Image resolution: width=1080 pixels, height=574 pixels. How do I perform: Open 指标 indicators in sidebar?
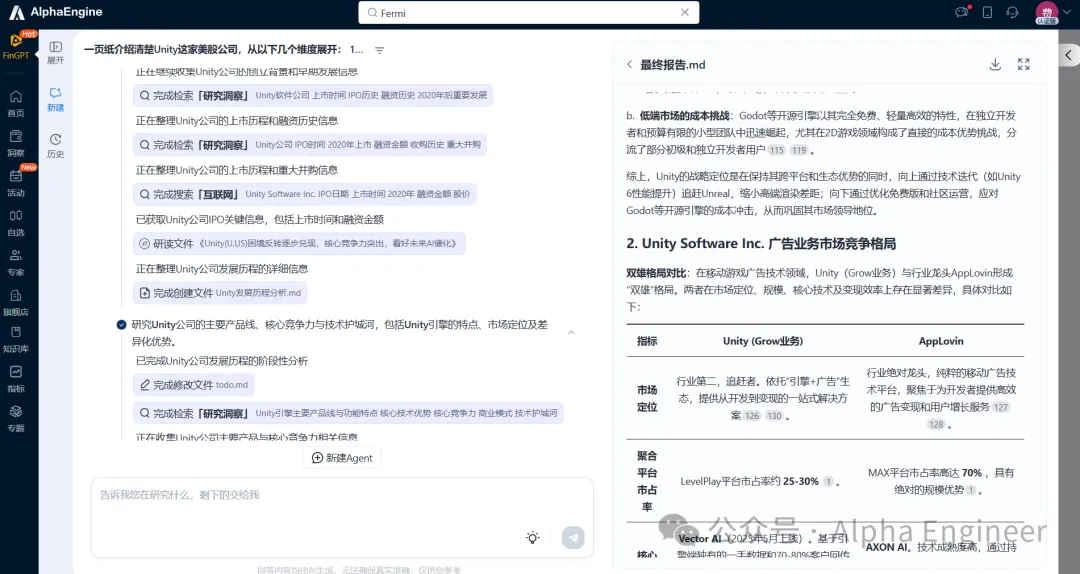(x=16, y=379)
